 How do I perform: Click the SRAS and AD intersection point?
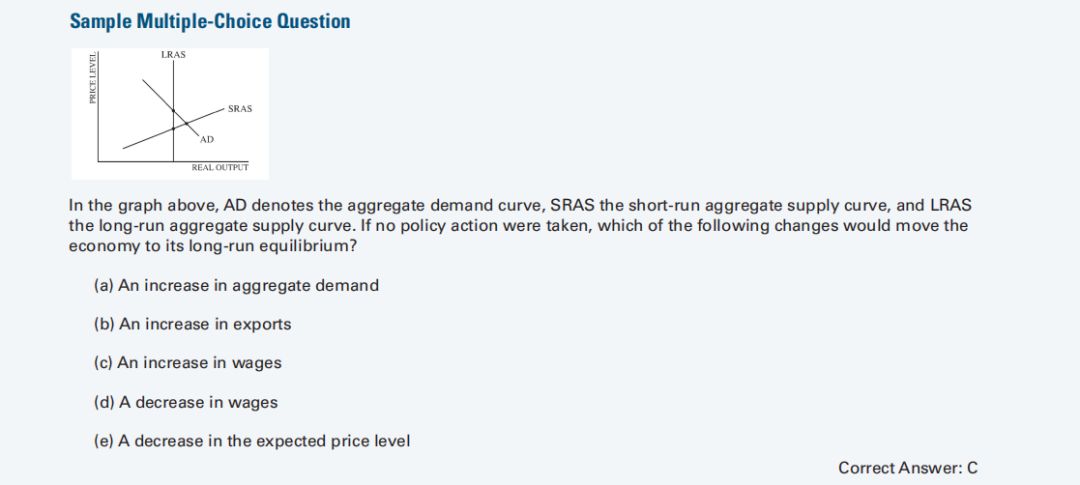pos(186,123)
